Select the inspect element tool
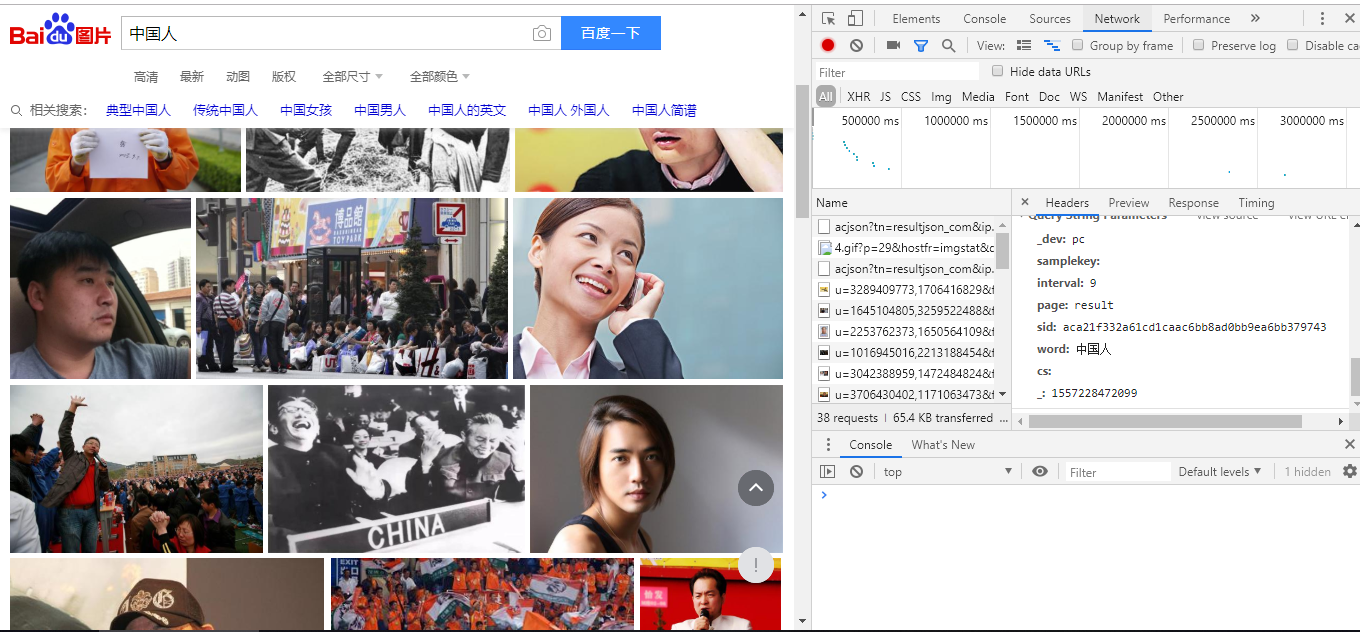Screen dimensions: 1360x632 coord(829,17)
